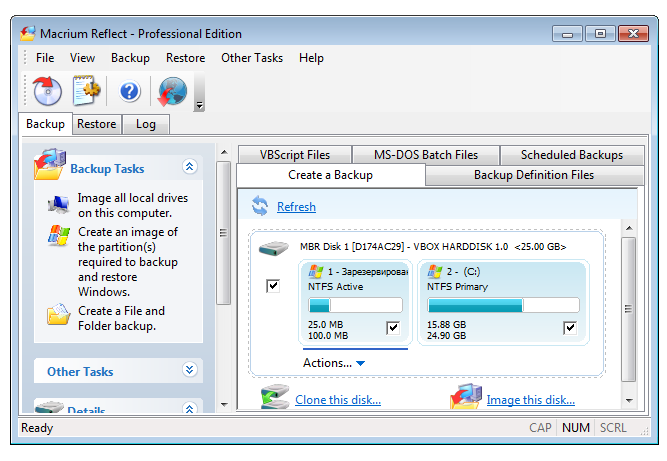Click the disk list scroll down arrow
Viewport: 667px width, 461px height.
click(630, 400)
